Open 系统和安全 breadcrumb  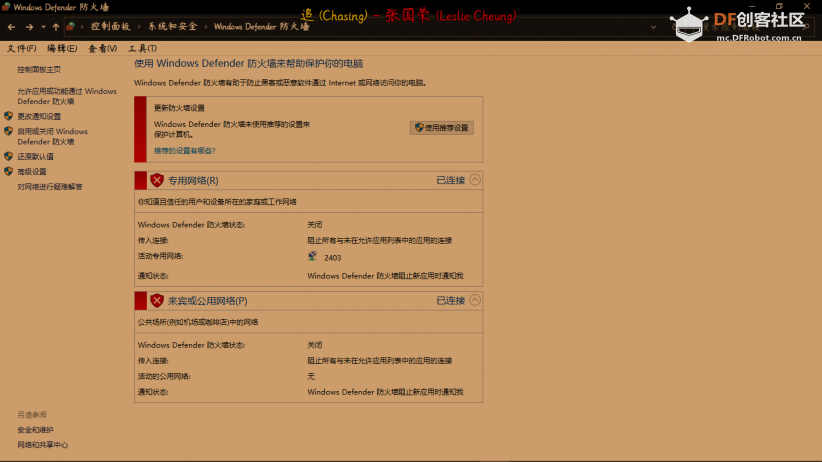point(172,26)
